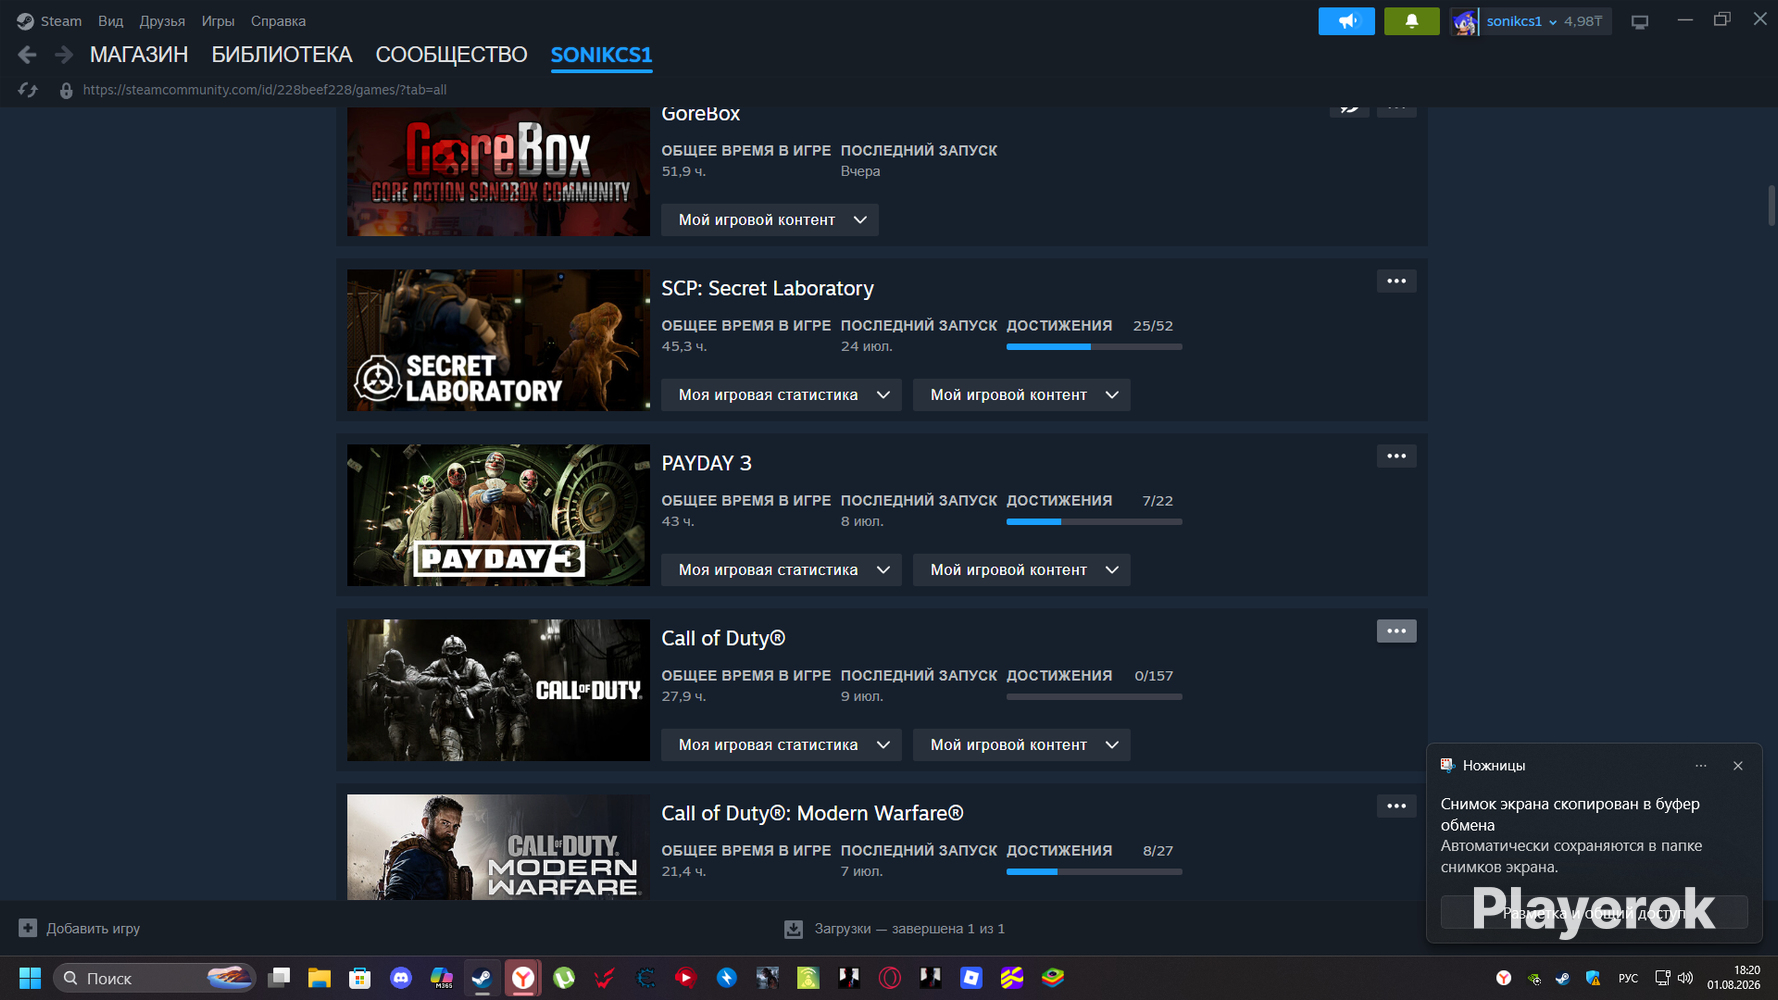Open the Игры menu
Screen dimensions: 1778x1000
click(x=218, y=21)
